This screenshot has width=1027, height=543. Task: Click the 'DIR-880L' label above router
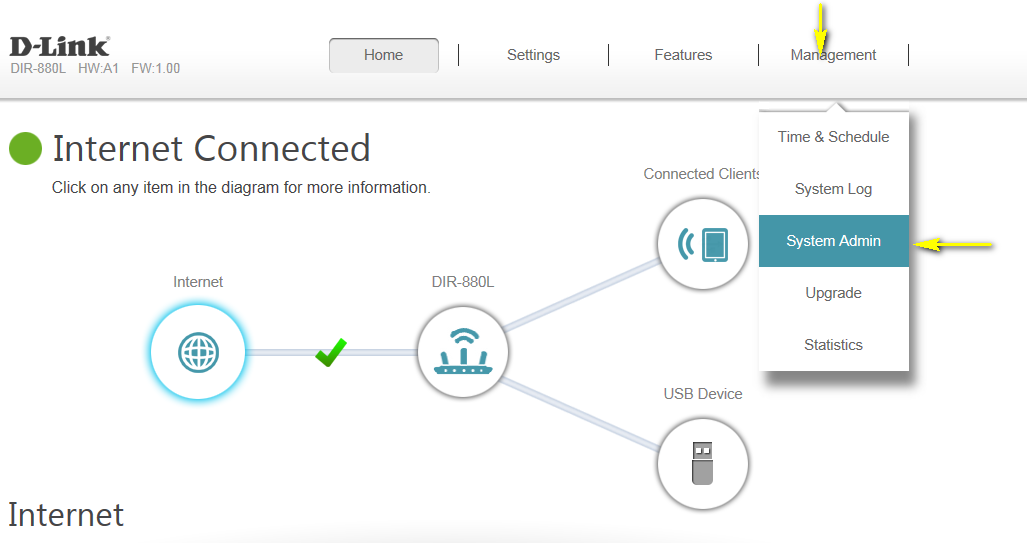pyautogui.click(x=462, y=282)
